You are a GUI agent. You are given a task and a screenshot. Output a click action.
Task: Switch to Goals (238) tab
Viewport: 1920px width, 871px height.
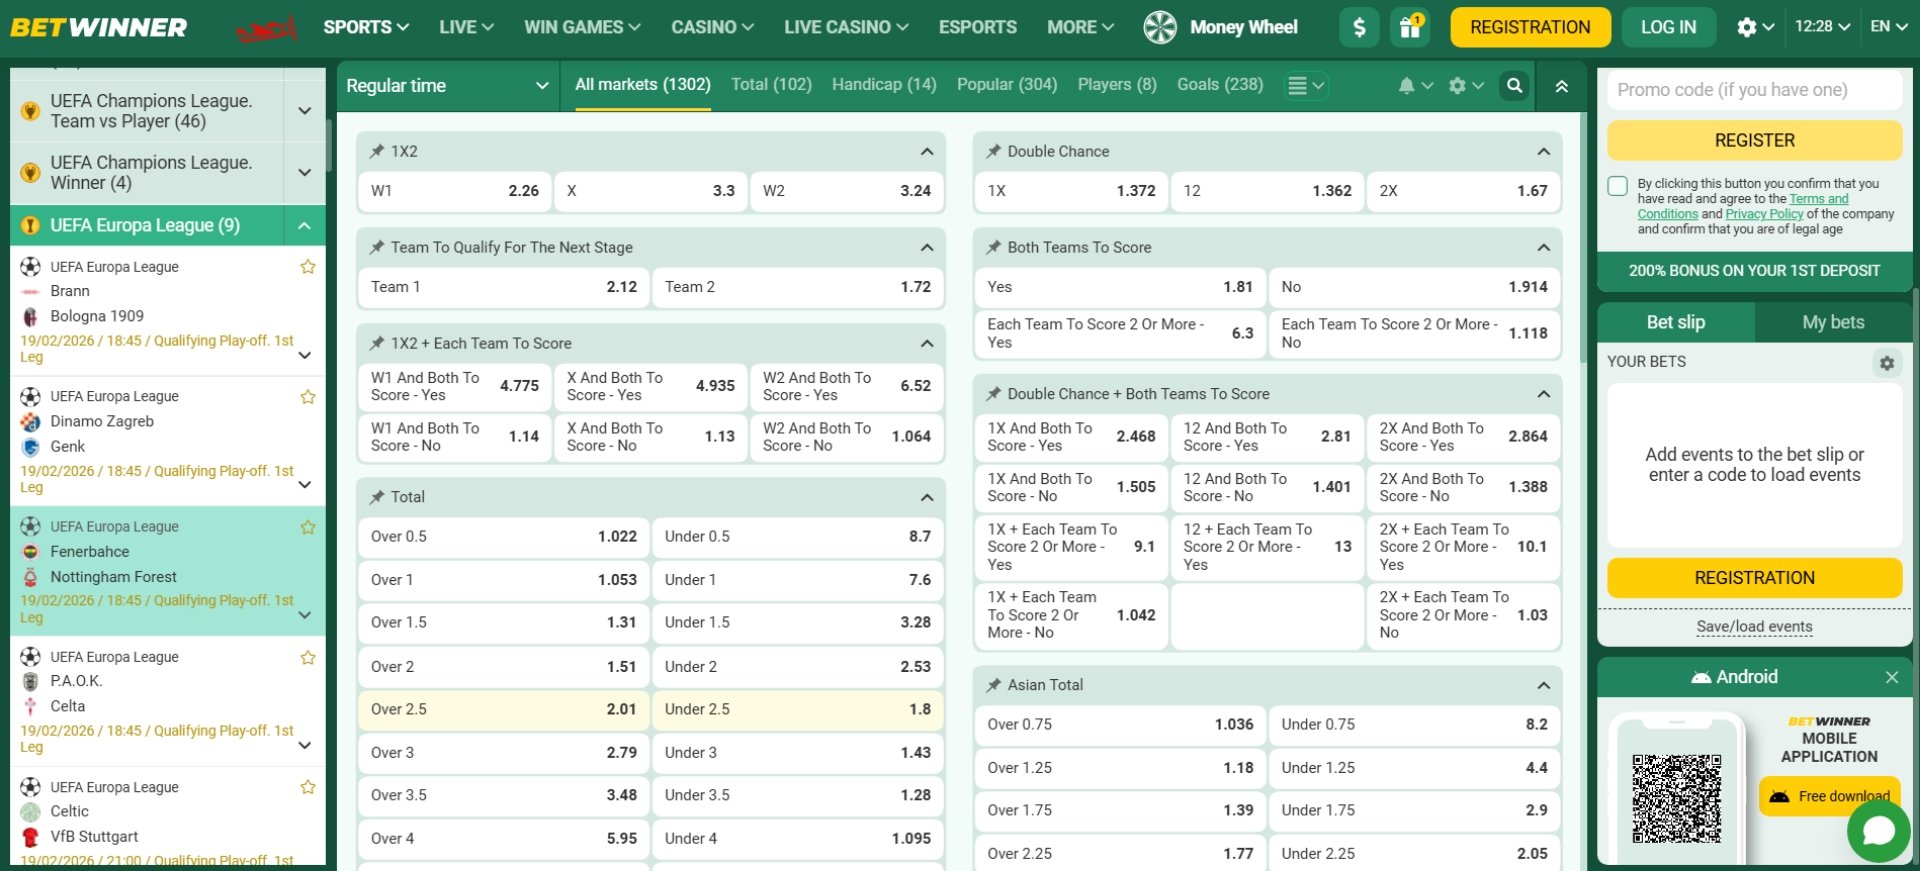pyautogui.click(x=1220, y=85)
